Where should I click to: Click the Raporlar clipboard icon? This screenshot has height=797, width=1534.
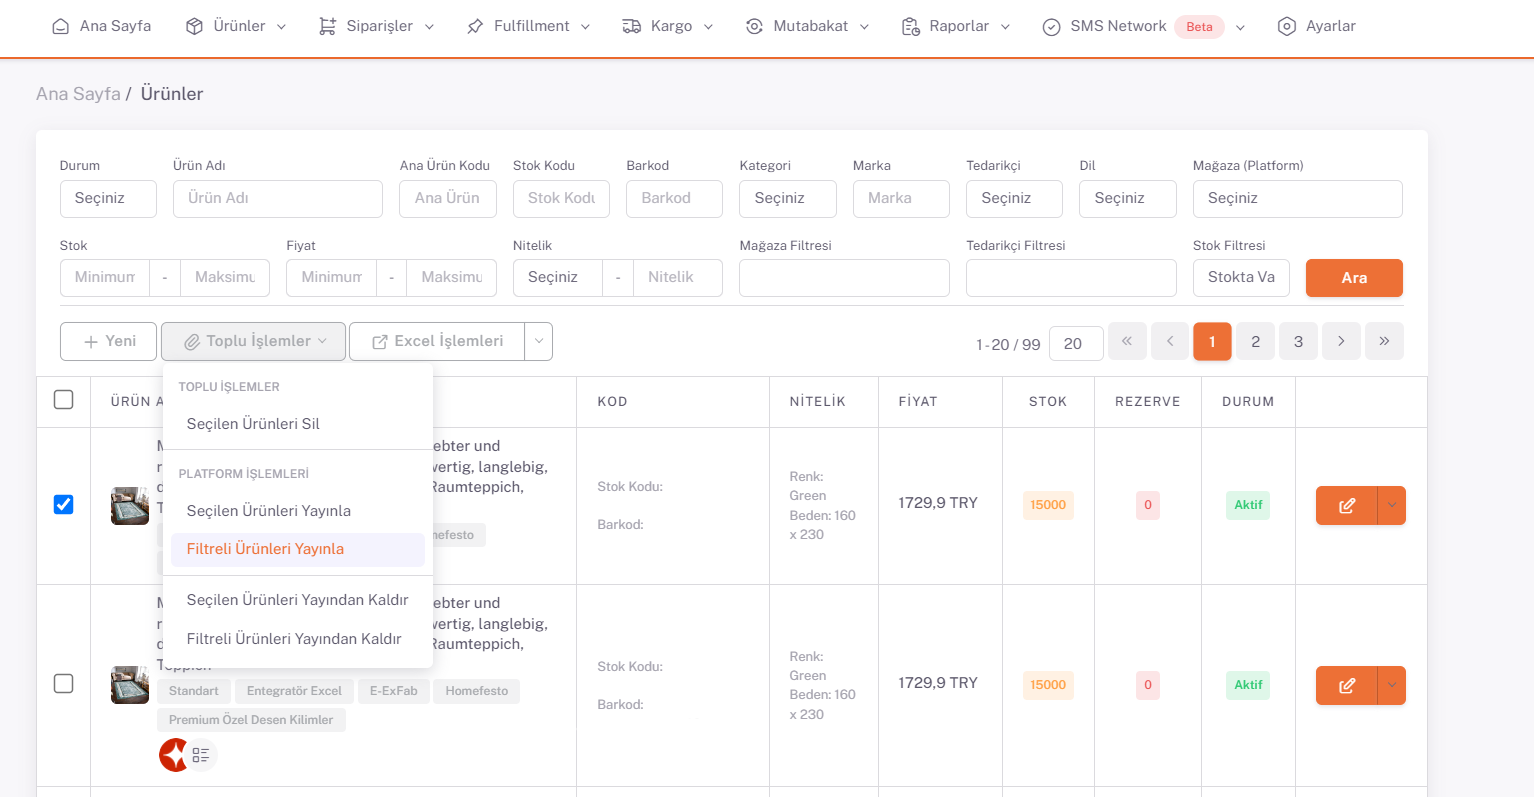coord(911,27)
